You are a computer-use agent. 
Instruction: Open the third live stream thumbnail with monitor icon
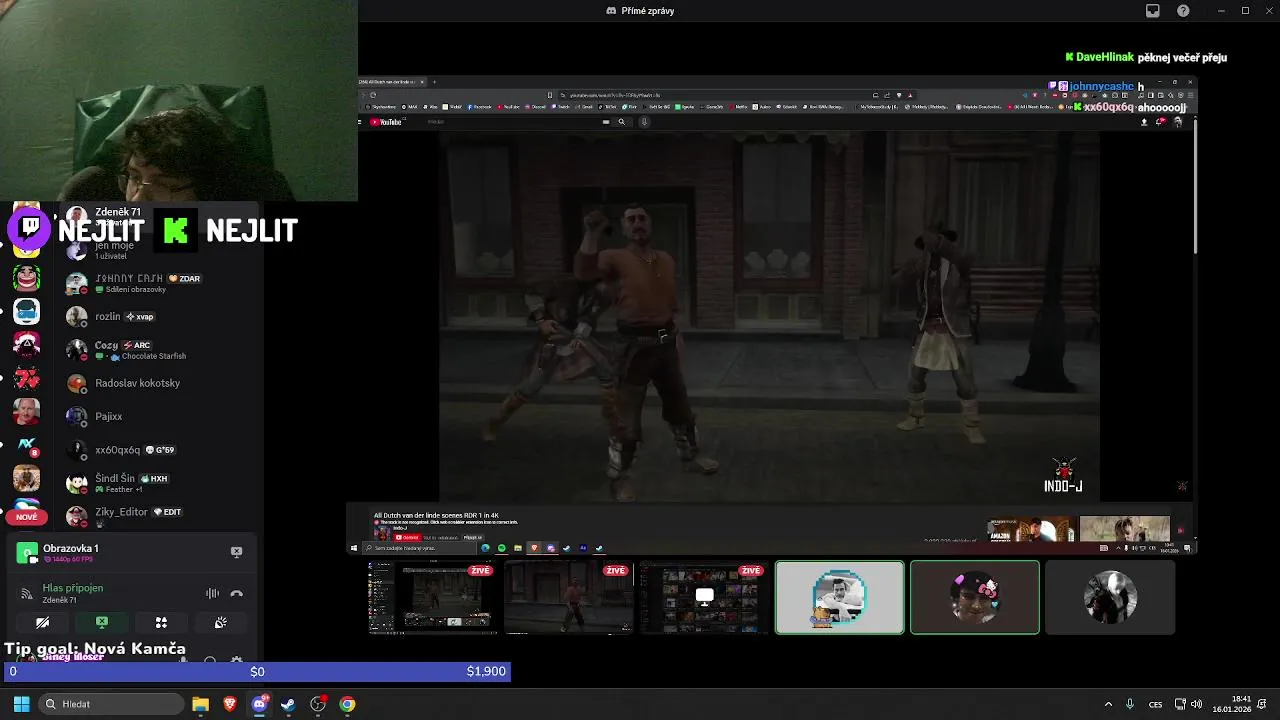704,598
